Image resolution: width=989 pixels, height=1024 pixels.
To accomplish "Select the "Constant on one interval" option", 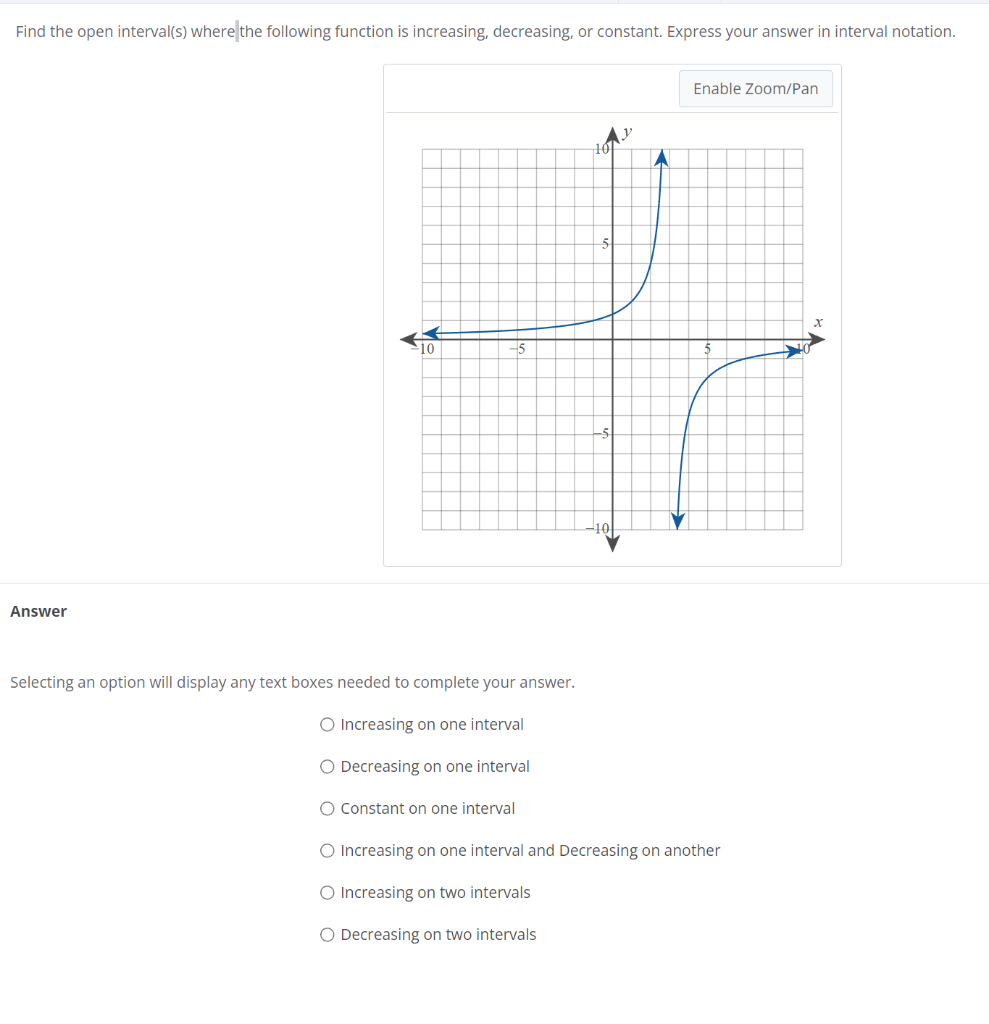I will [x=327, y=808].
